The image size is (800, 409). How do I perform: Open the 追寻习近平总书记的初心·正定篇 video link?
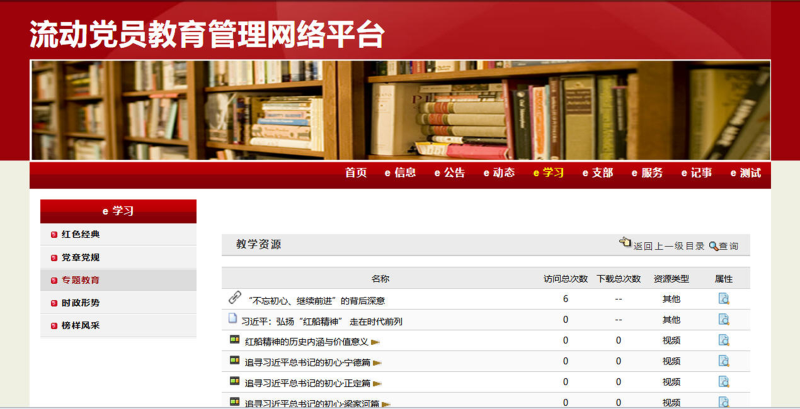(308, 383)
